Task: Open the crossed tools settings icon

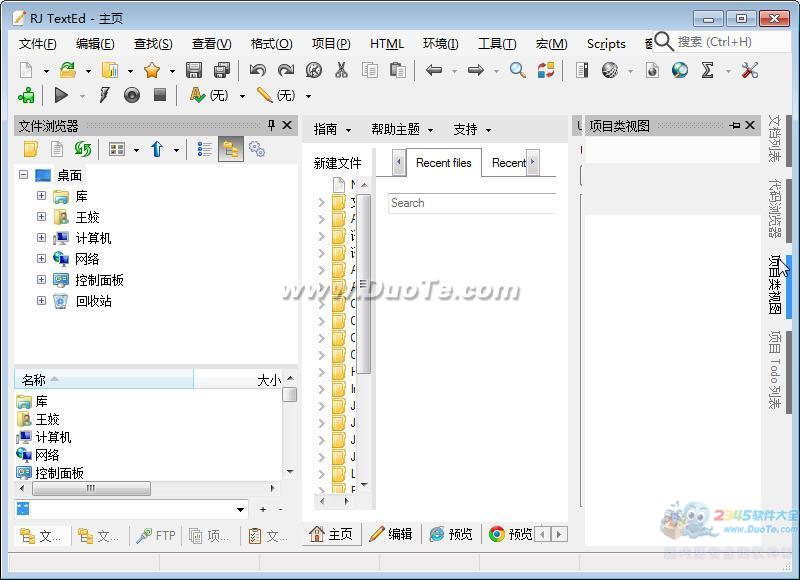Action: [749, 70]
